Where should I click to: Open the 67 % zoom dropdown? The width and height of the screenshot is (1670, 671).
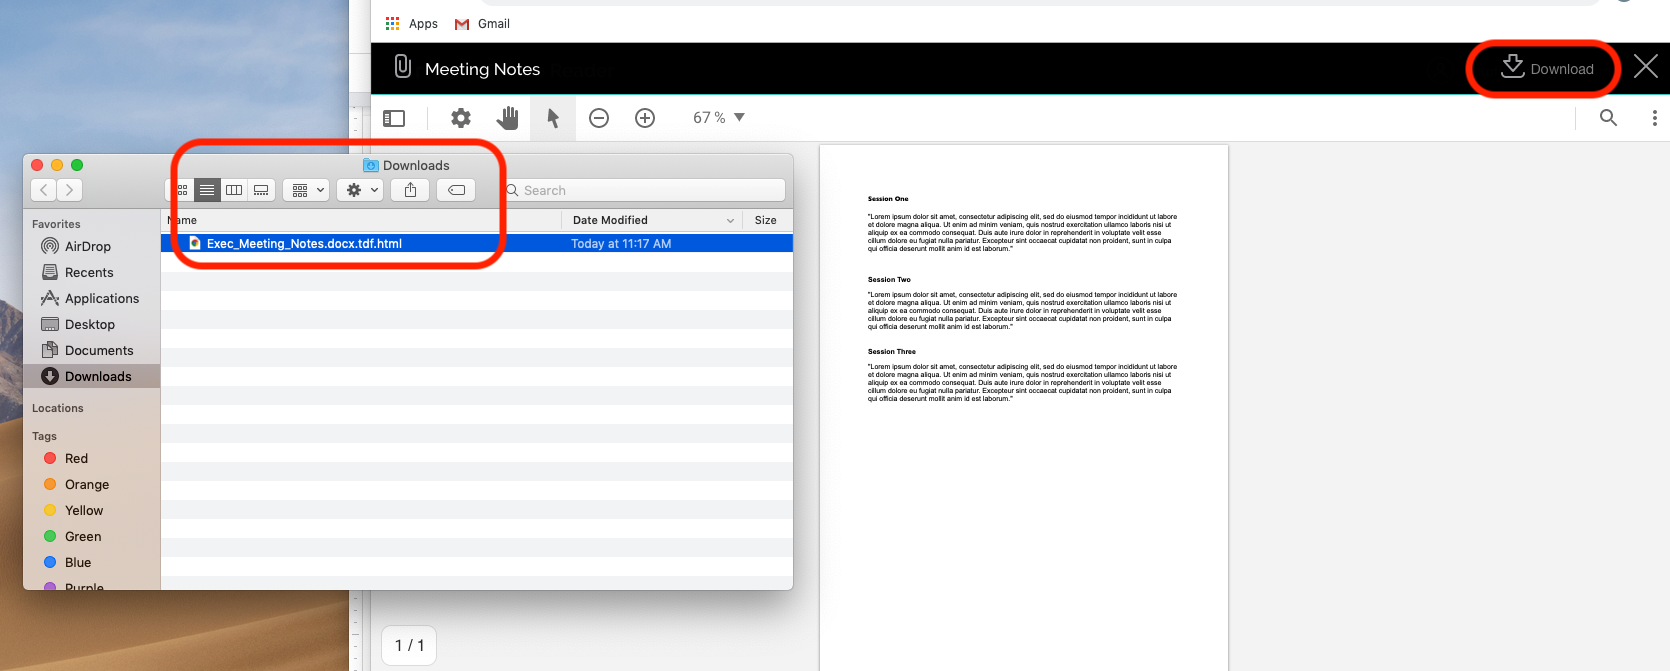click(x=719, y=118)
